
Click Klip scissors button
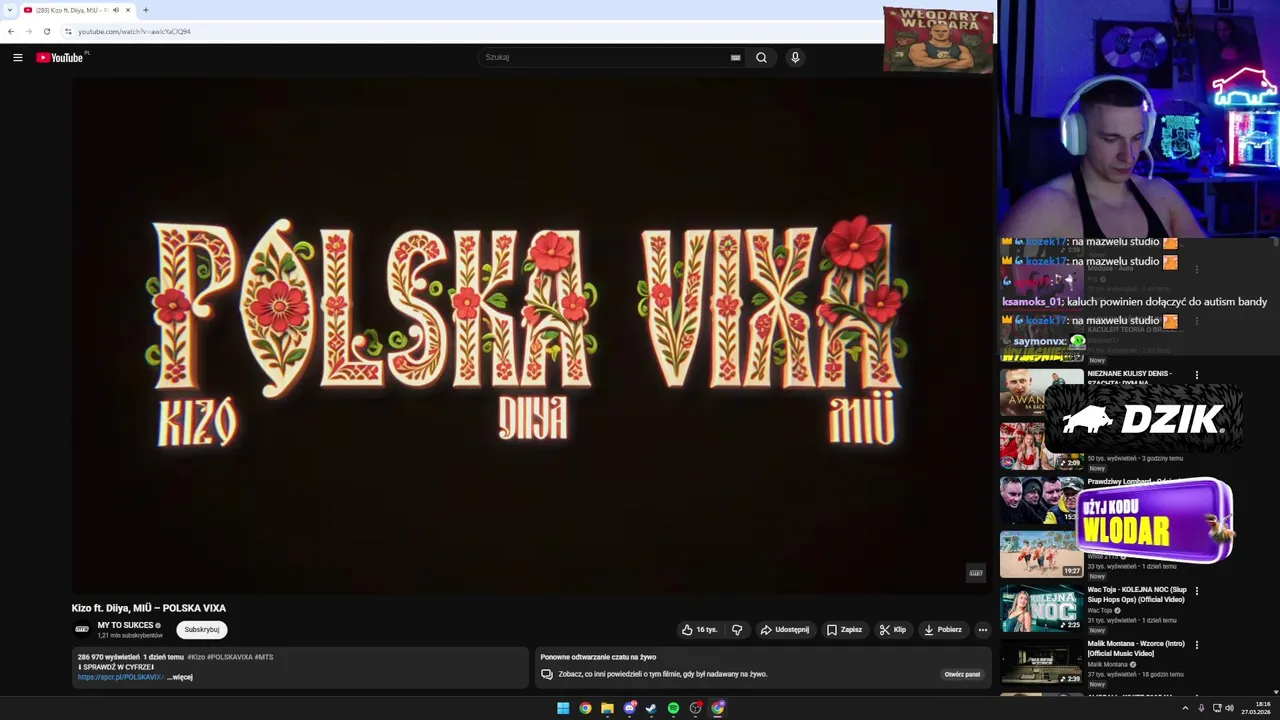tap(893, 630)
